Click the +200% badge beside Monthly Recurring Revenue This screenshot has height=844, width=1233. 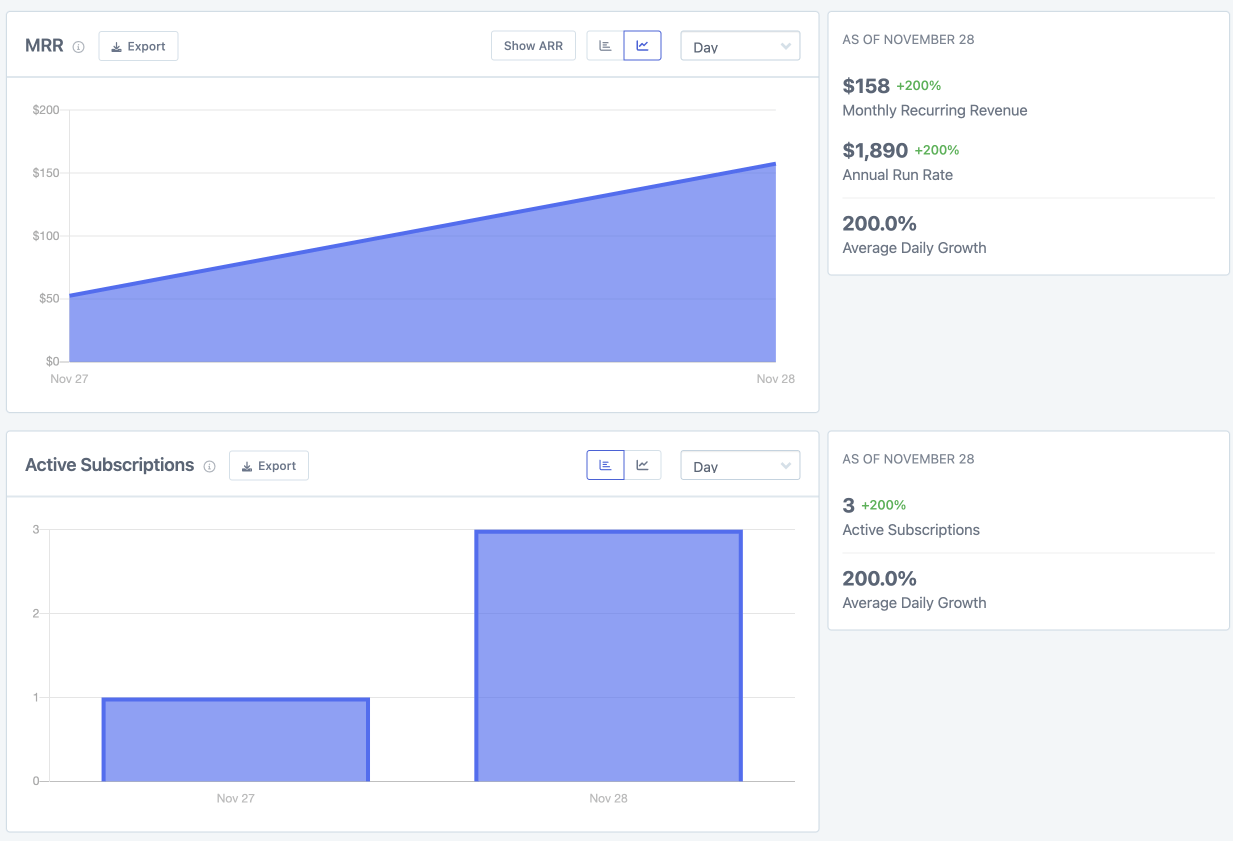point(918,85)
